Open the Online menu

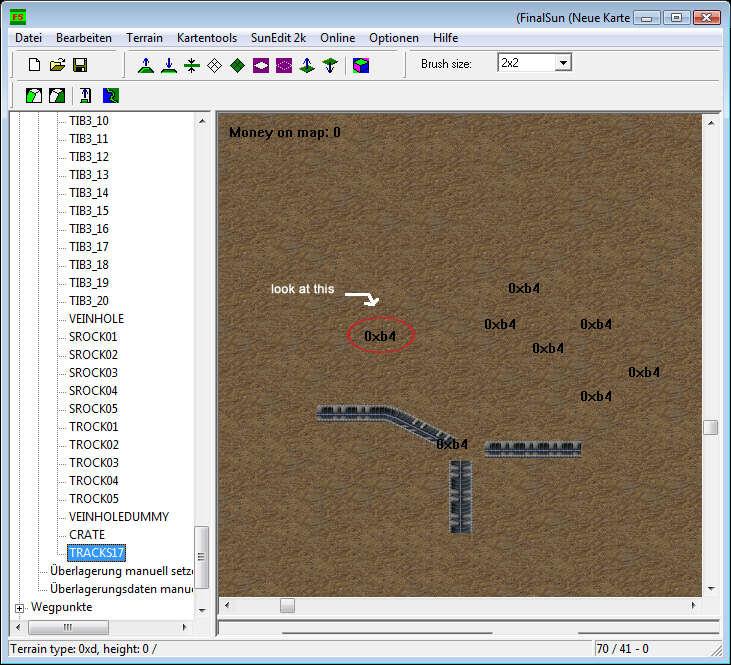click(338, 38)
